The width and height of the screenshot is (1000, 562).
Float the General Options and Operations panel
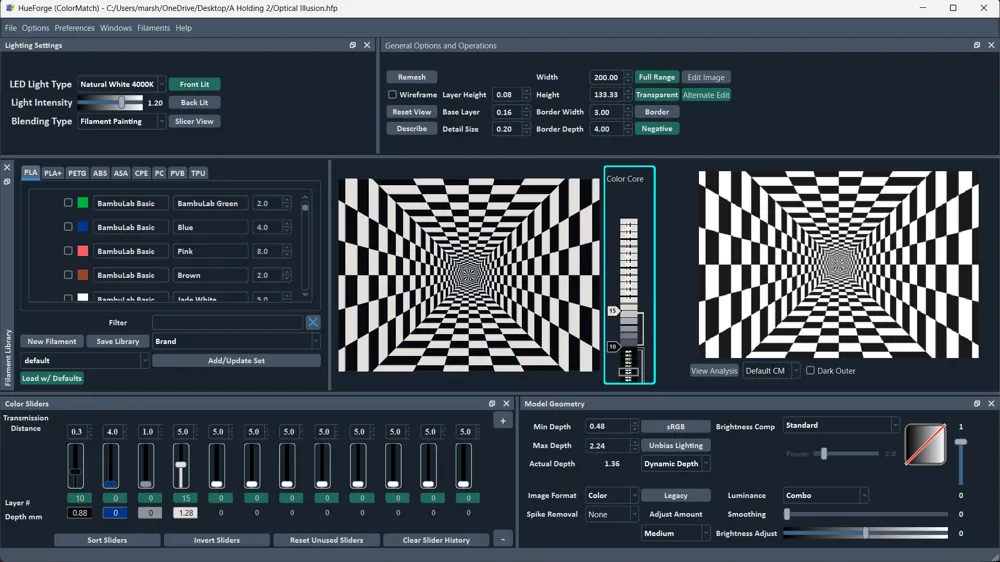[x=977, y=45]
